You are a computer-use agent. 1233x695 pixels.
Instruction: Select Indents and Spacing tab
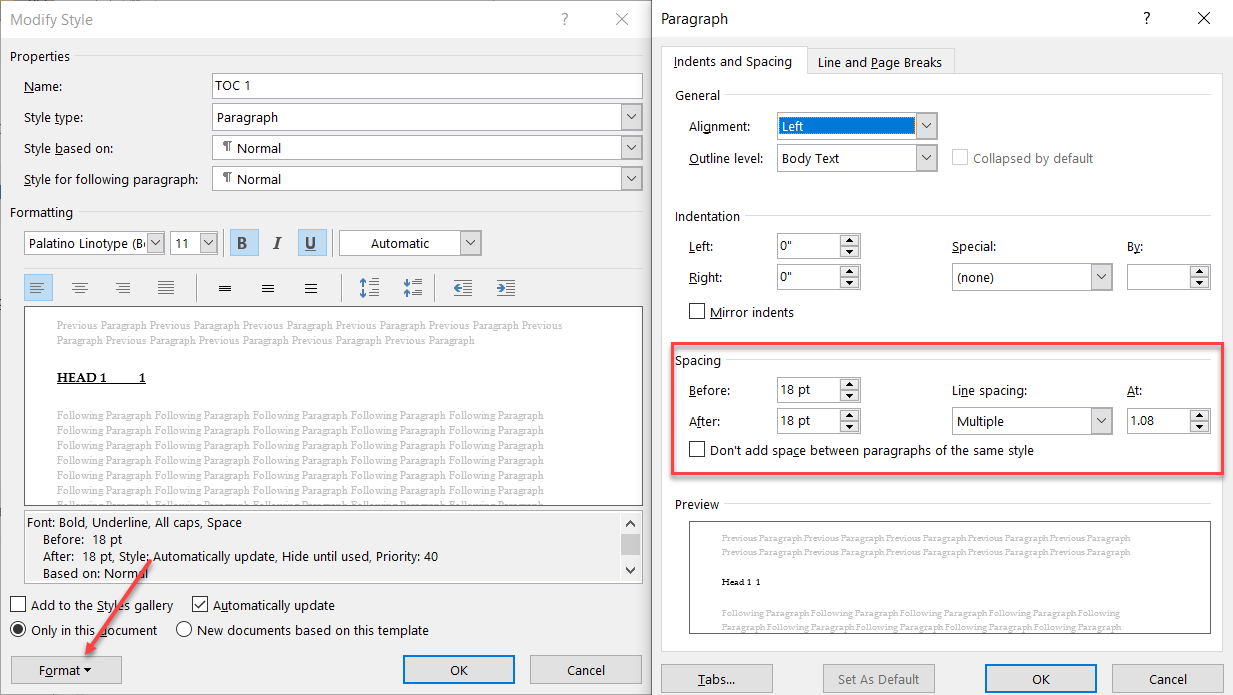733,61
